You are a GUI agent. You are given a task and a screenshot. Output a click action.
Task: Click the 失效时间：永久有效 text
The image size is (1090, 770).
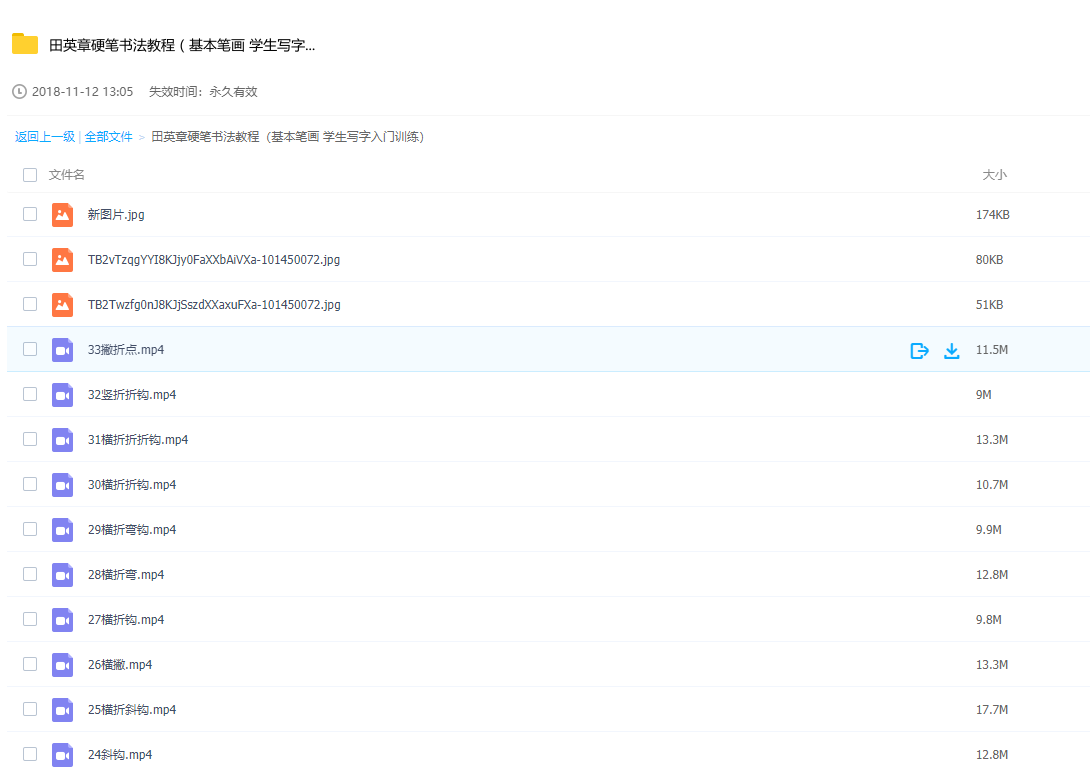point(203,92)
